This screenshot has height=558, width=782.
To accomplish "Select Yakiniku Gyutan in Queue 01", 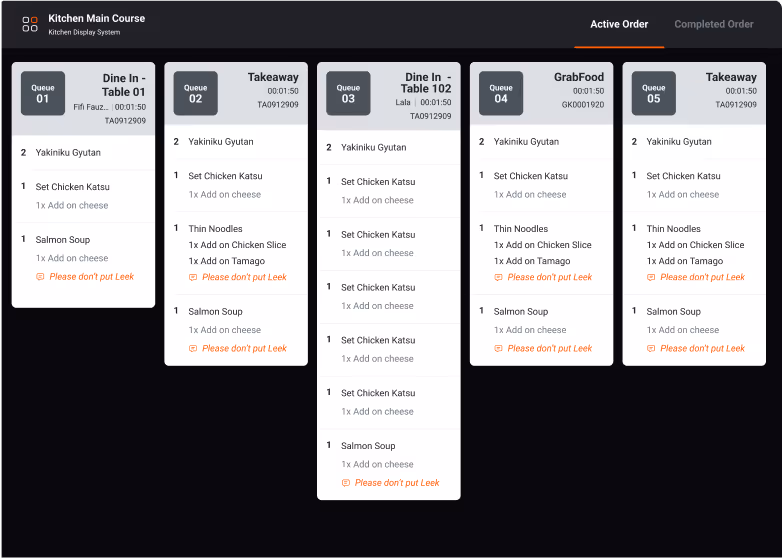I will click(x=68, y=153).
